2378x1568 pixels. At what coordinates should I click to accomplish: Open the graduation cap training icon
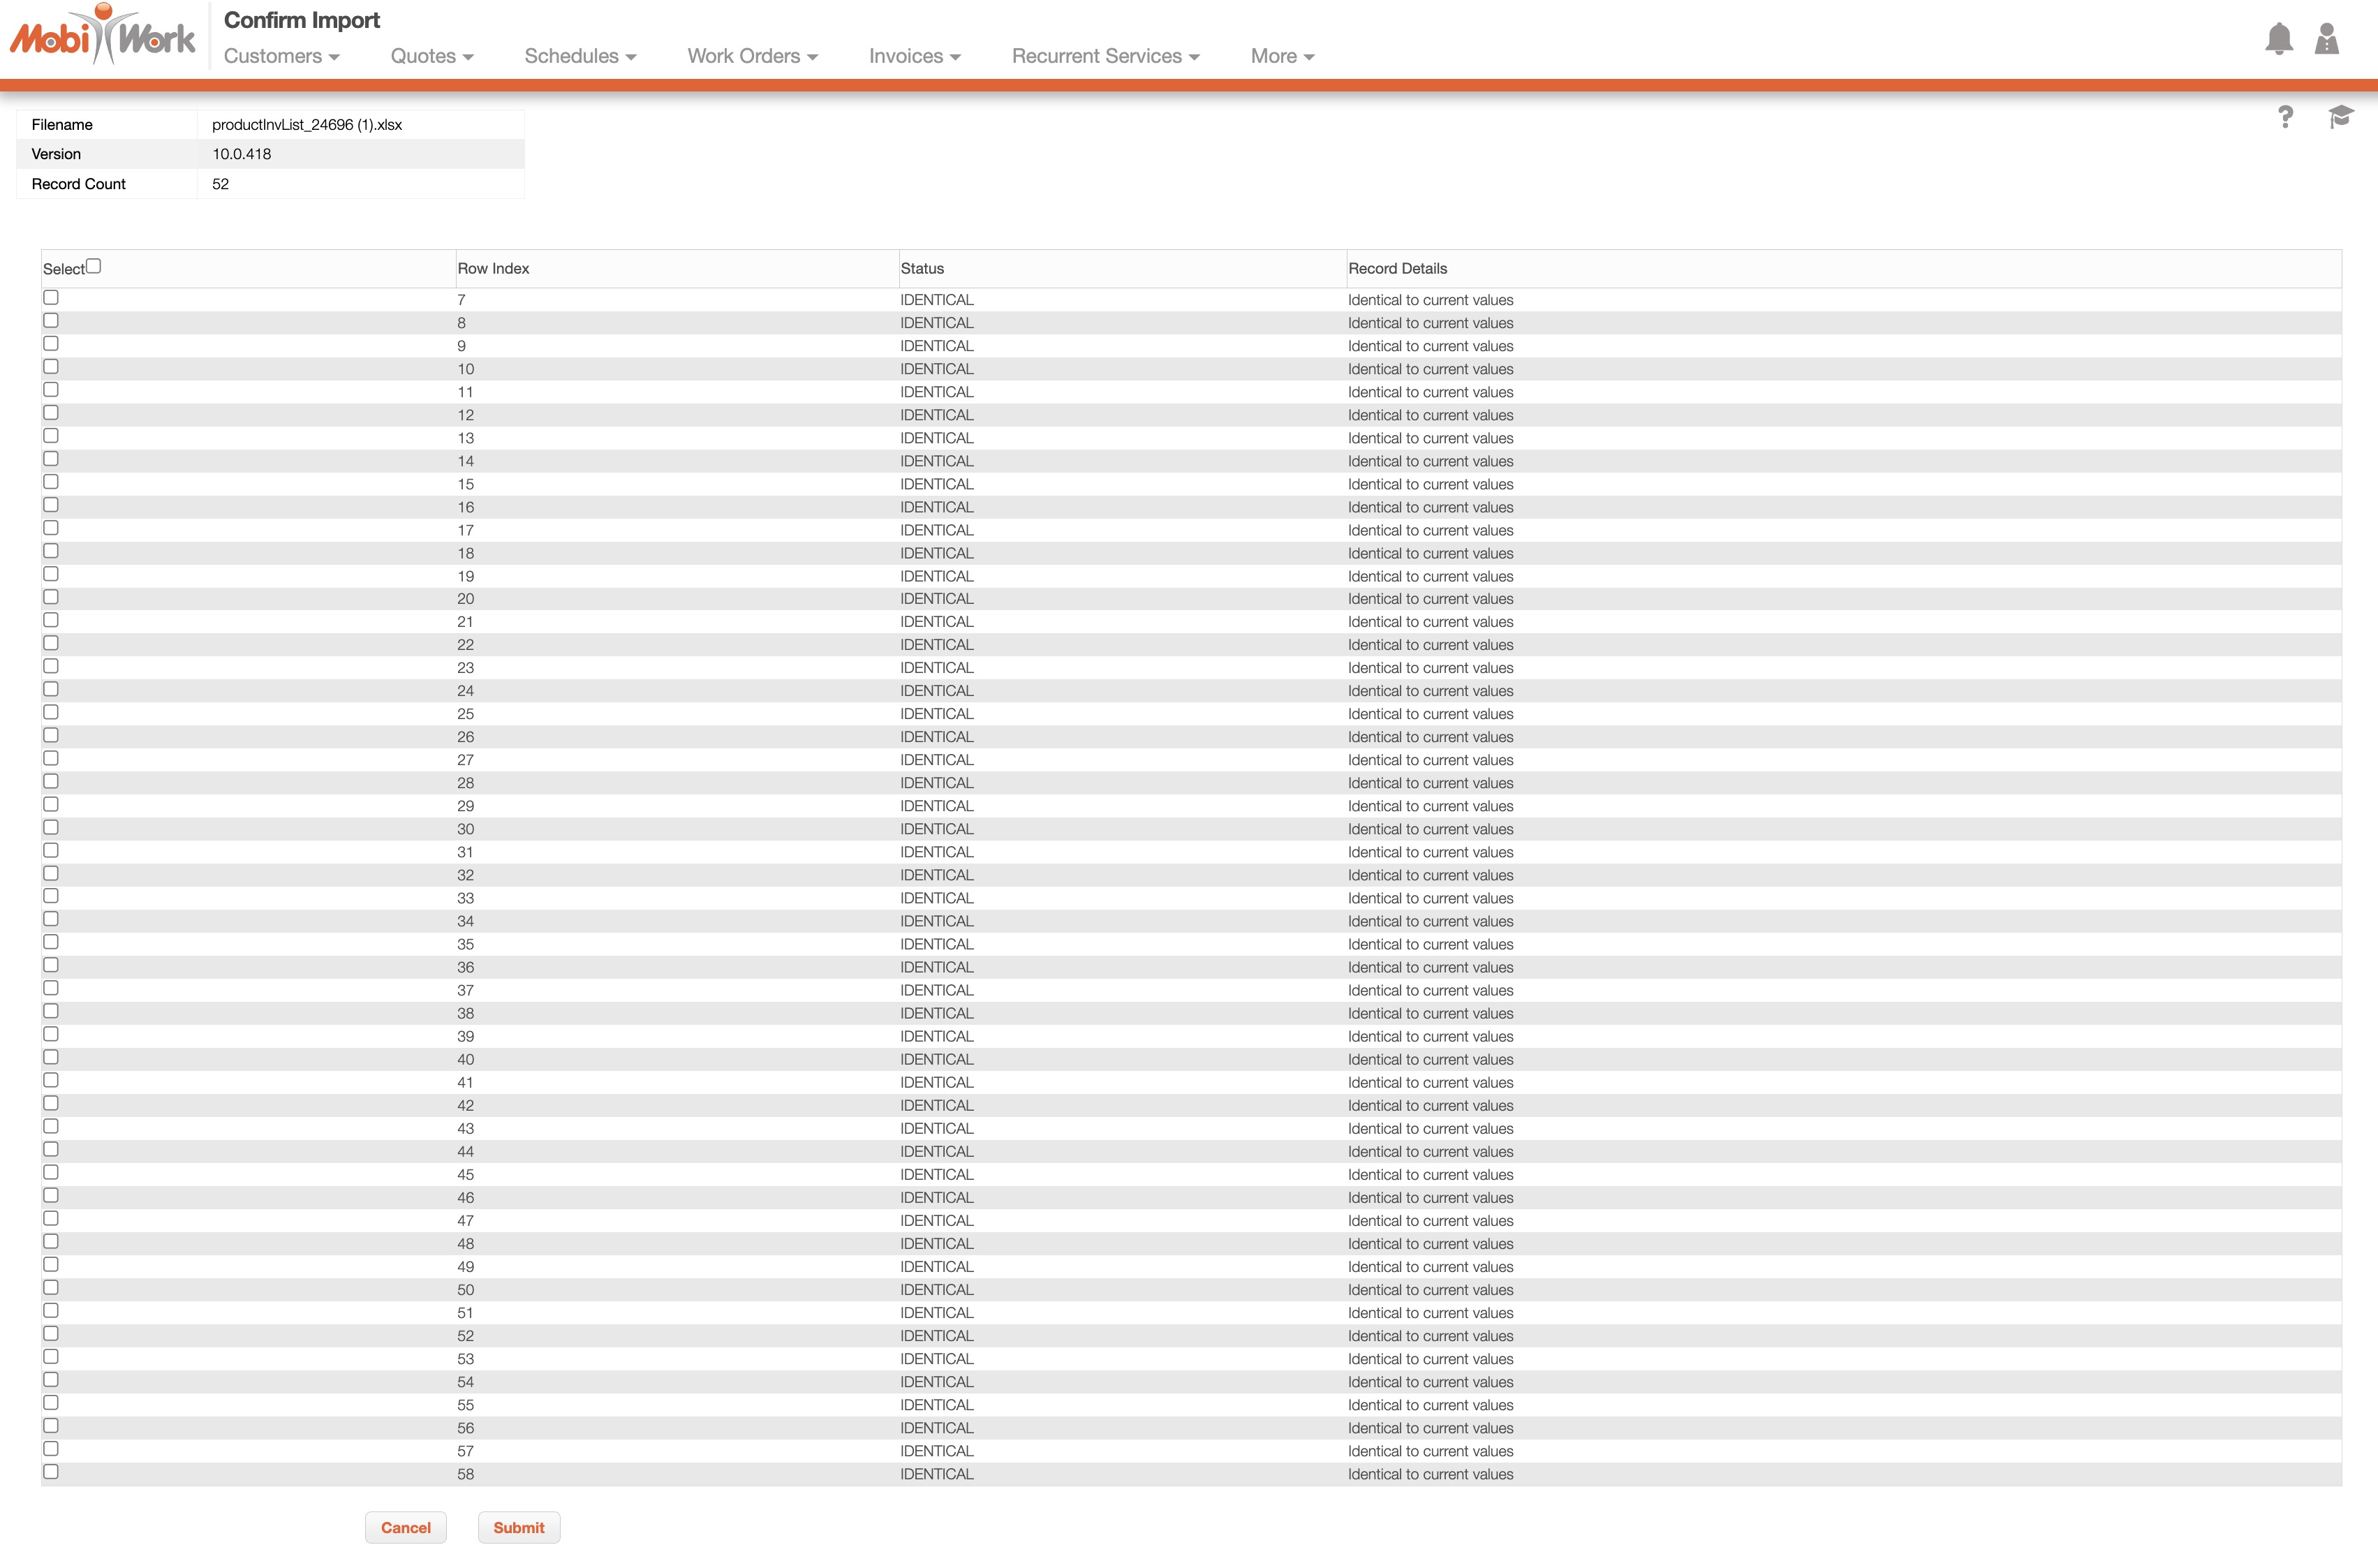click(x=2340, y=117)
